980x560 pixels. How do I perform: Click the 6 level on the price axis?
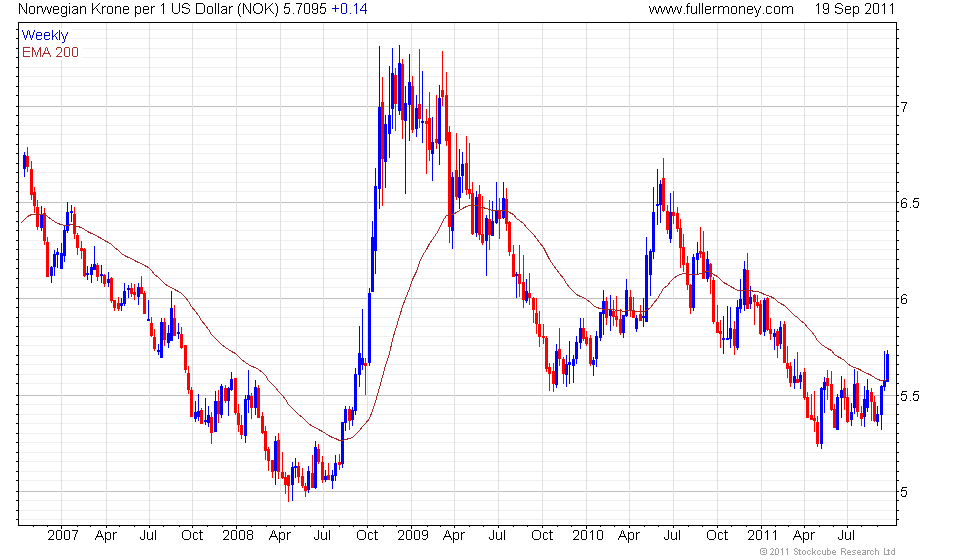(x=903, y=299)
